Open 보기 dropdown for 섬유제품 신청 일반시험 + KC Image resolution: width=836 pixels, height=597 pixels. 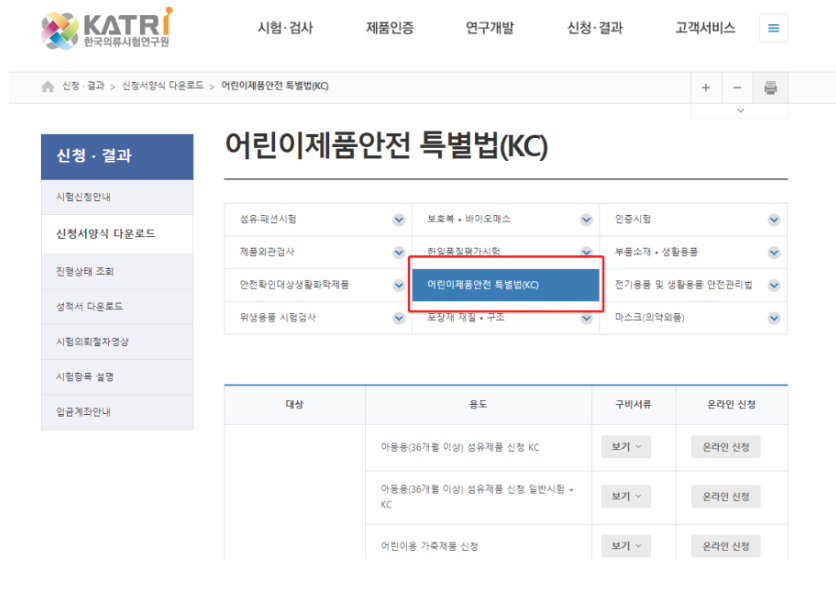[x=626, y=496]
